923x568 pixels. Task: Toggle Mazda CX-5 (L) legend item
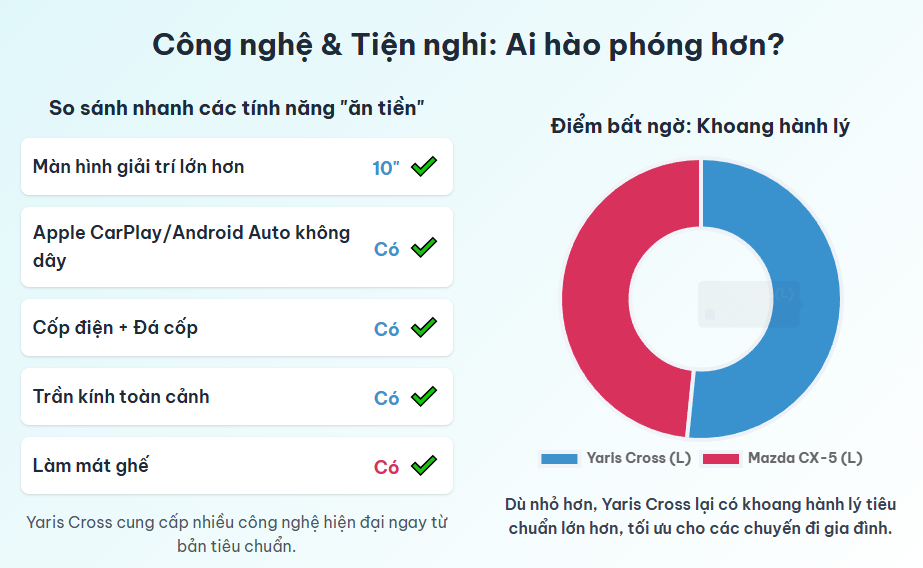coord(782,458)
